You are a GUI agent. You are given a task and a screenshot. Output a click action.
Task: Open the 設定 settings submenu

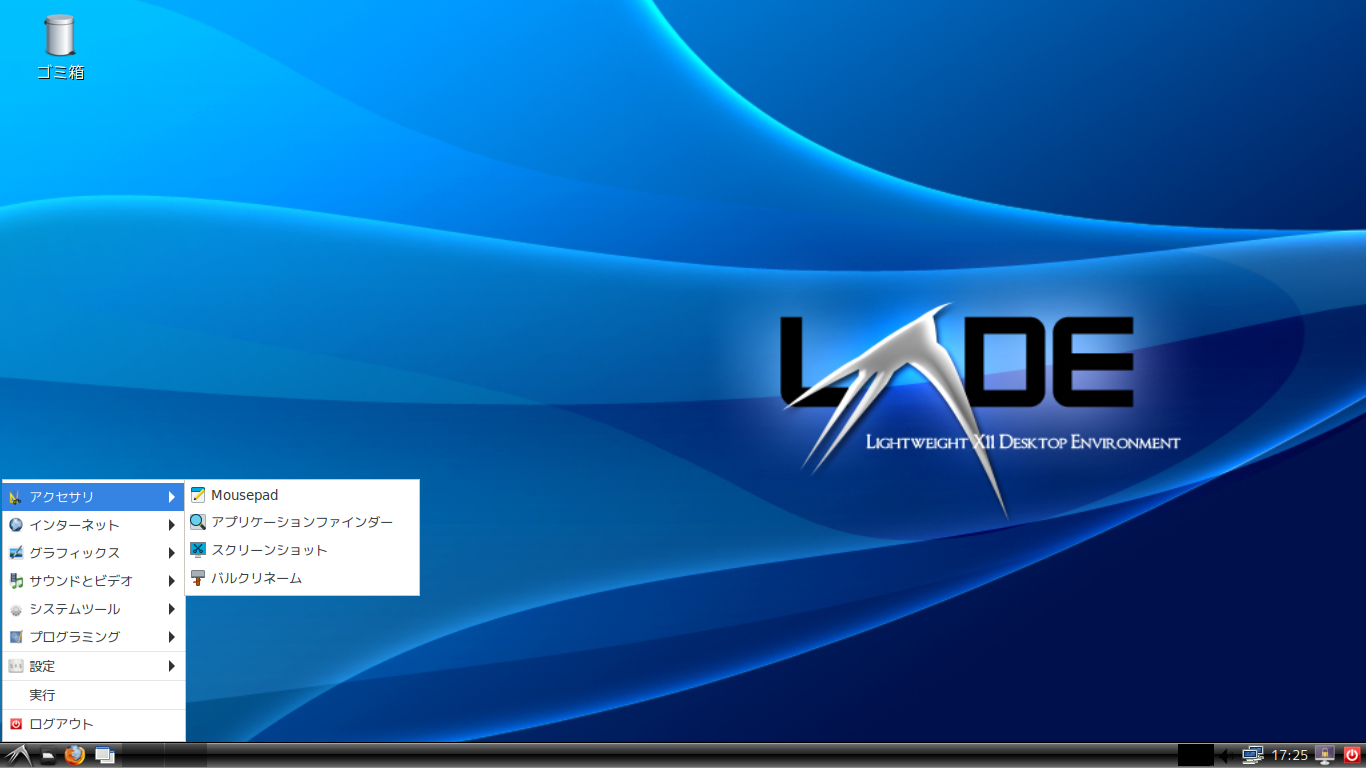pos(93,666)
